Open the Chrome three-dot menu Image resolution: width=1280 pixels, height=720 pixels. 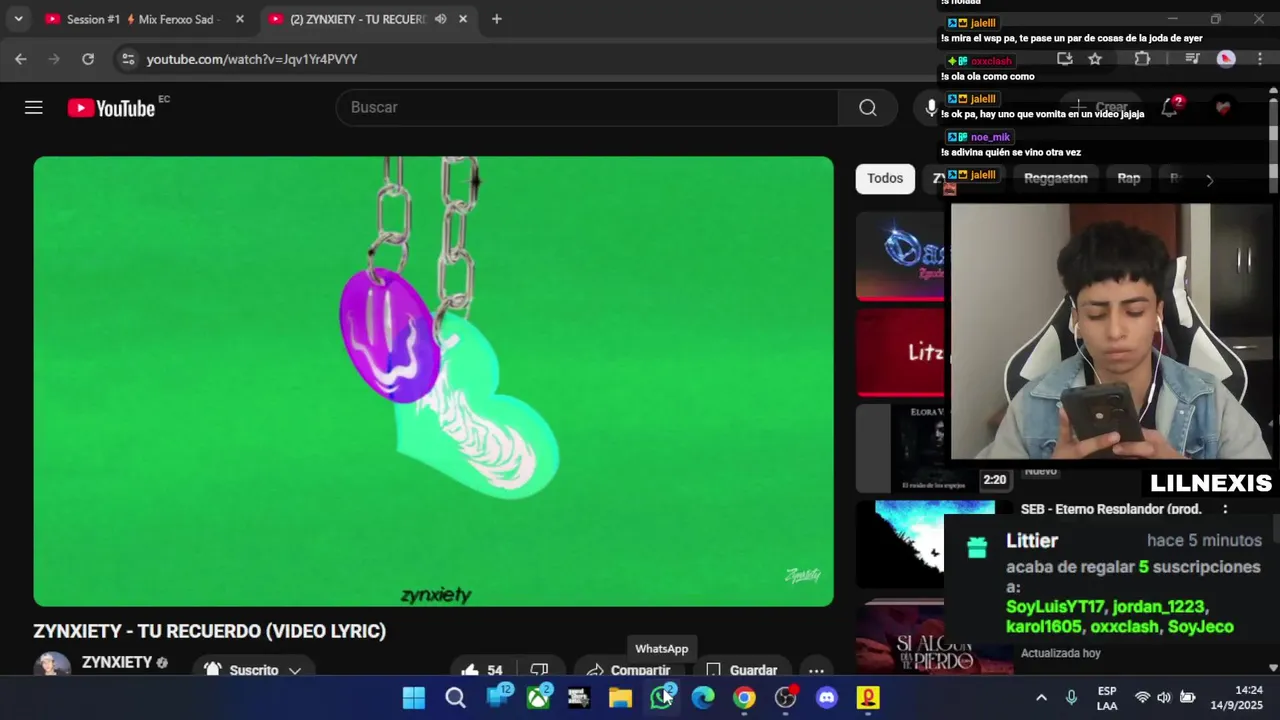tap(1259, 59)
